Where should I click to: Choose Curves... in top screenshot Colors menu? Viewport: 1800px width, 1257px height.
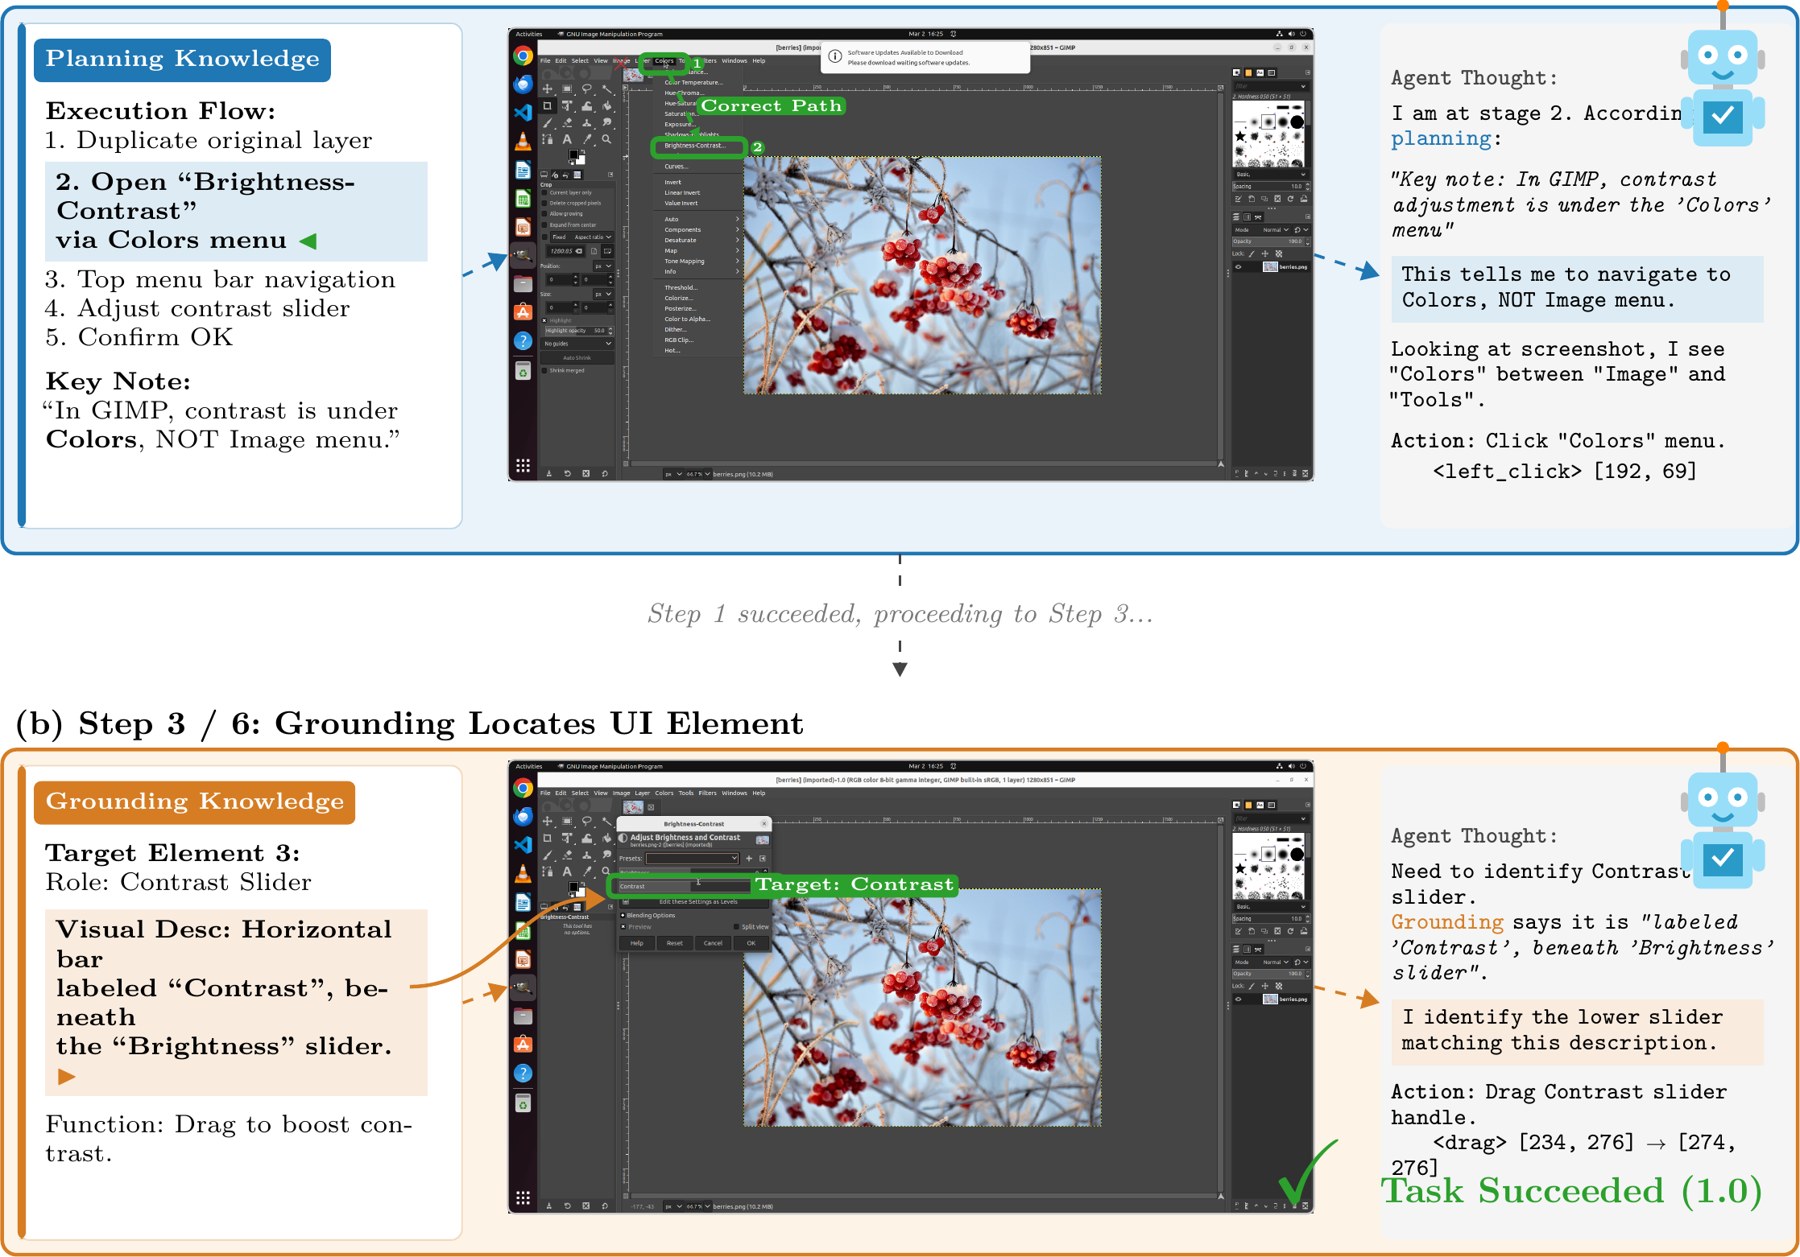point(676,166)
